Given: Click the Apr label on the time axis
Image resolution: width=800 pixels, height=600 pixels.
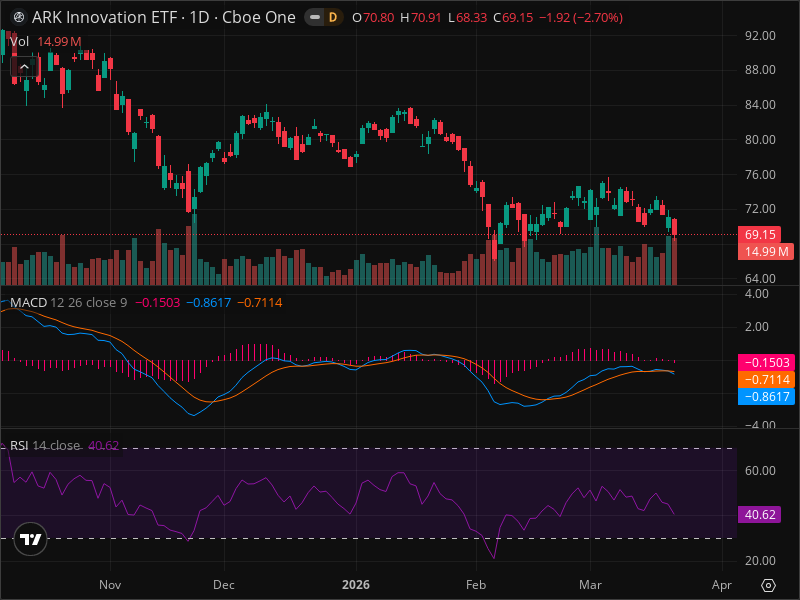Looking at the screenshot, I should coord(721,585).
